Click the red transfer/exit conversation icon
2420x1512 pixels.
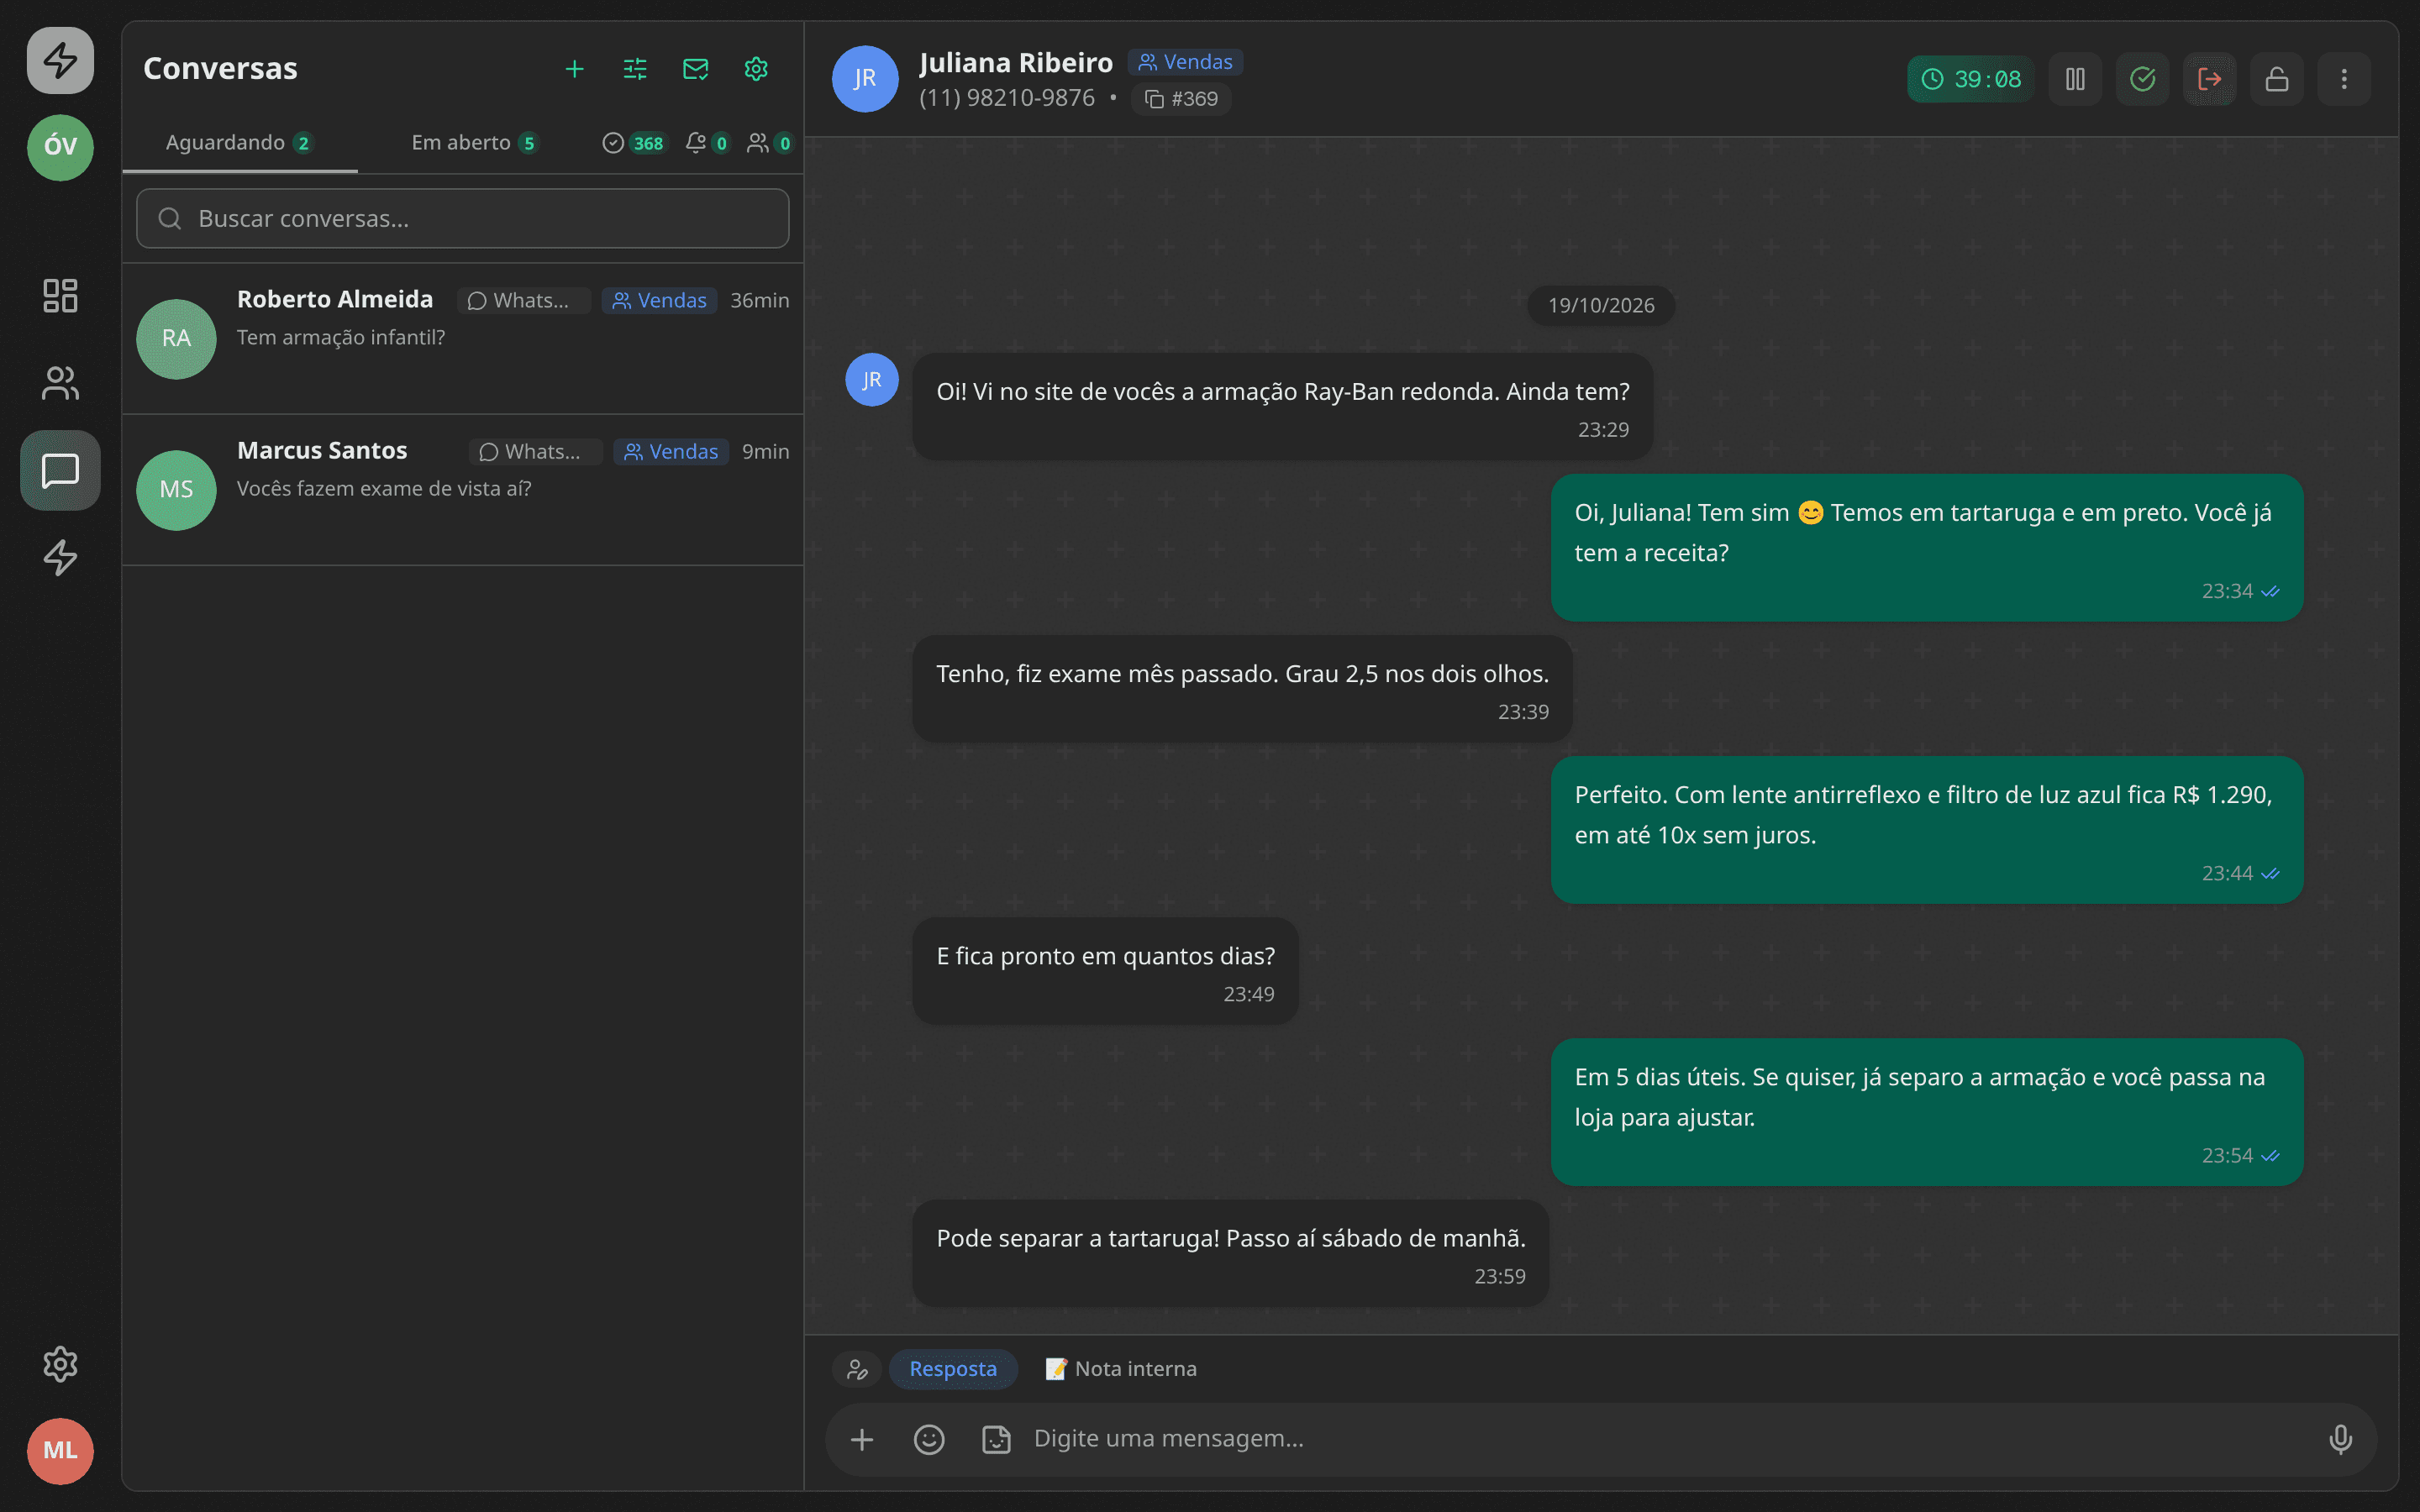click(2209, 79)
